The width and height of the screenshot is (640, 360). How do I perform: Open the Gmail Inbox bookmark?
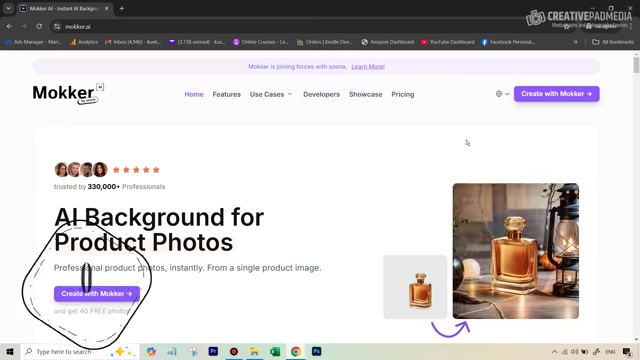click(133, 42)
